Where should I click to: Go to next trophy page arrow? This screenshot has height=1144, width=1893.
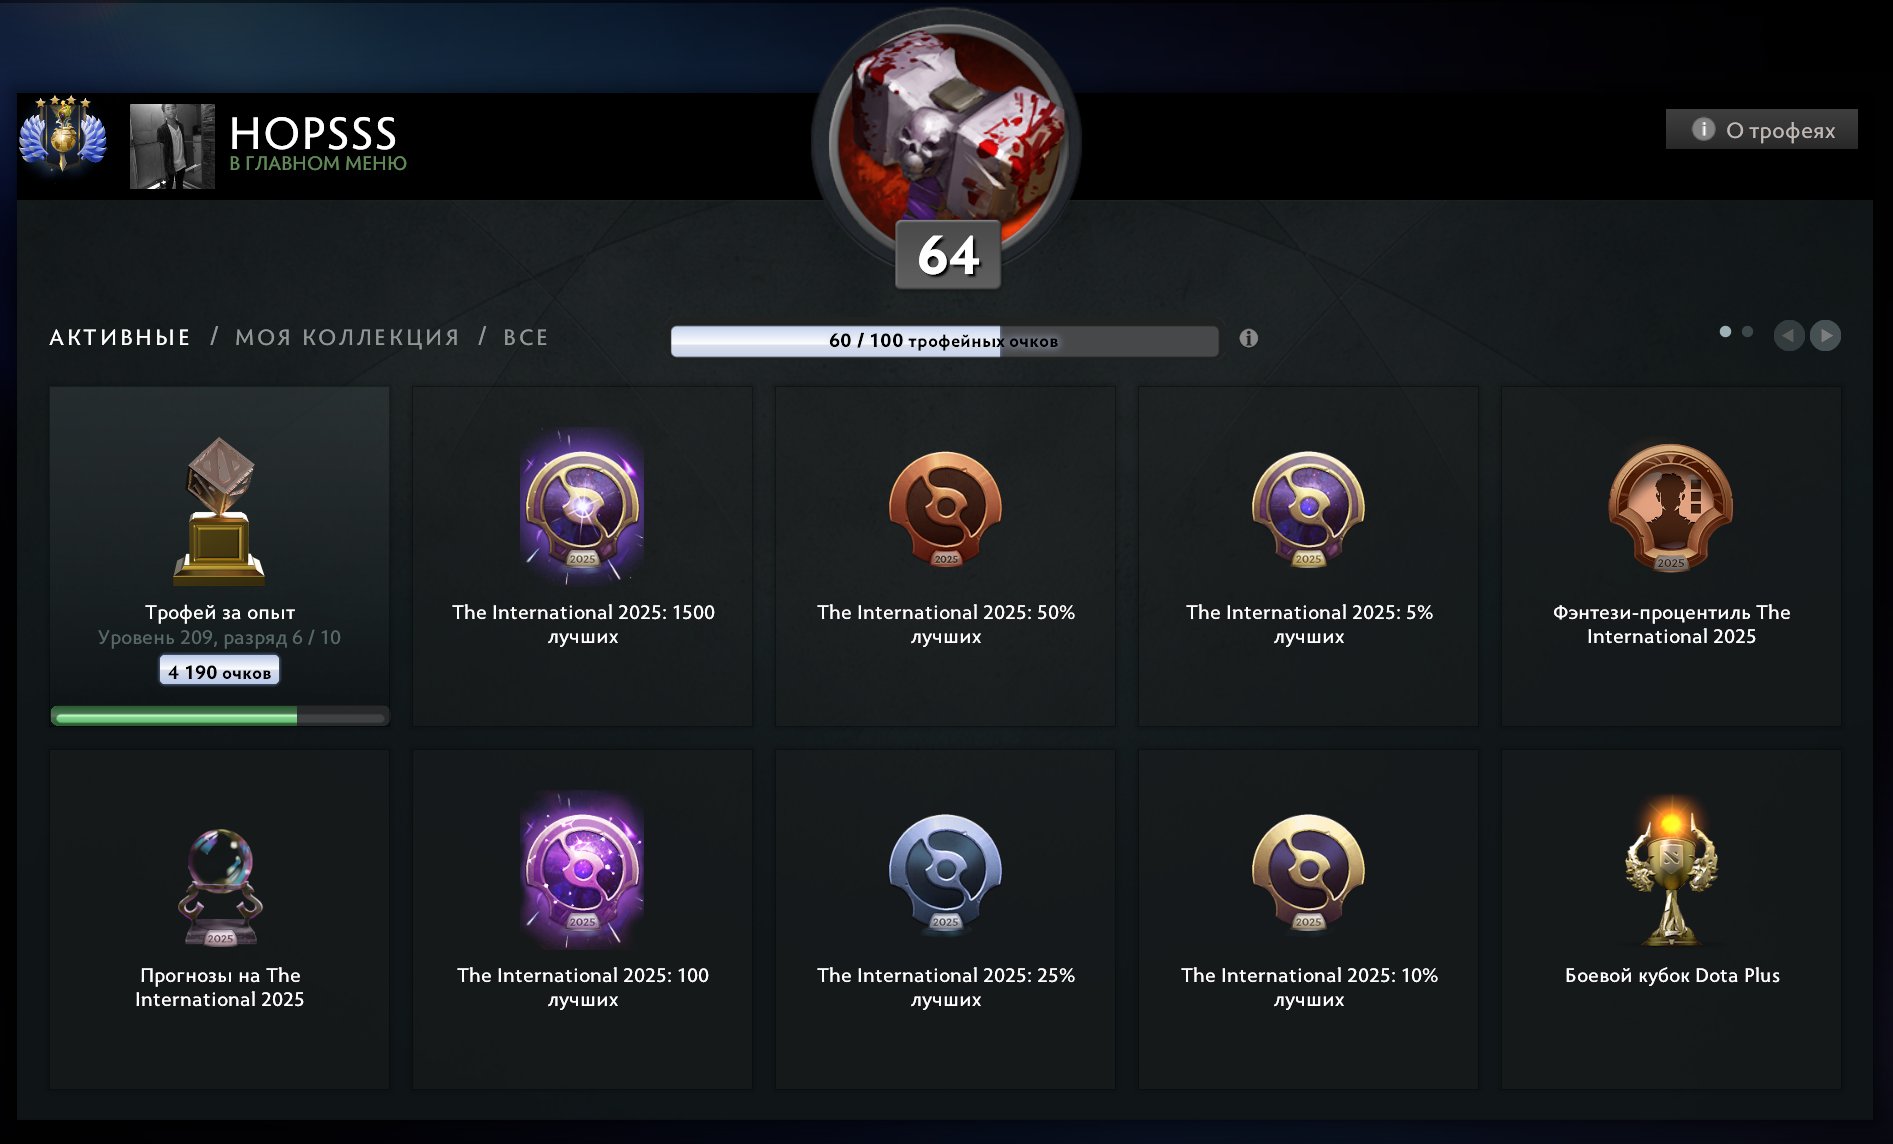tap(1825, 335)
